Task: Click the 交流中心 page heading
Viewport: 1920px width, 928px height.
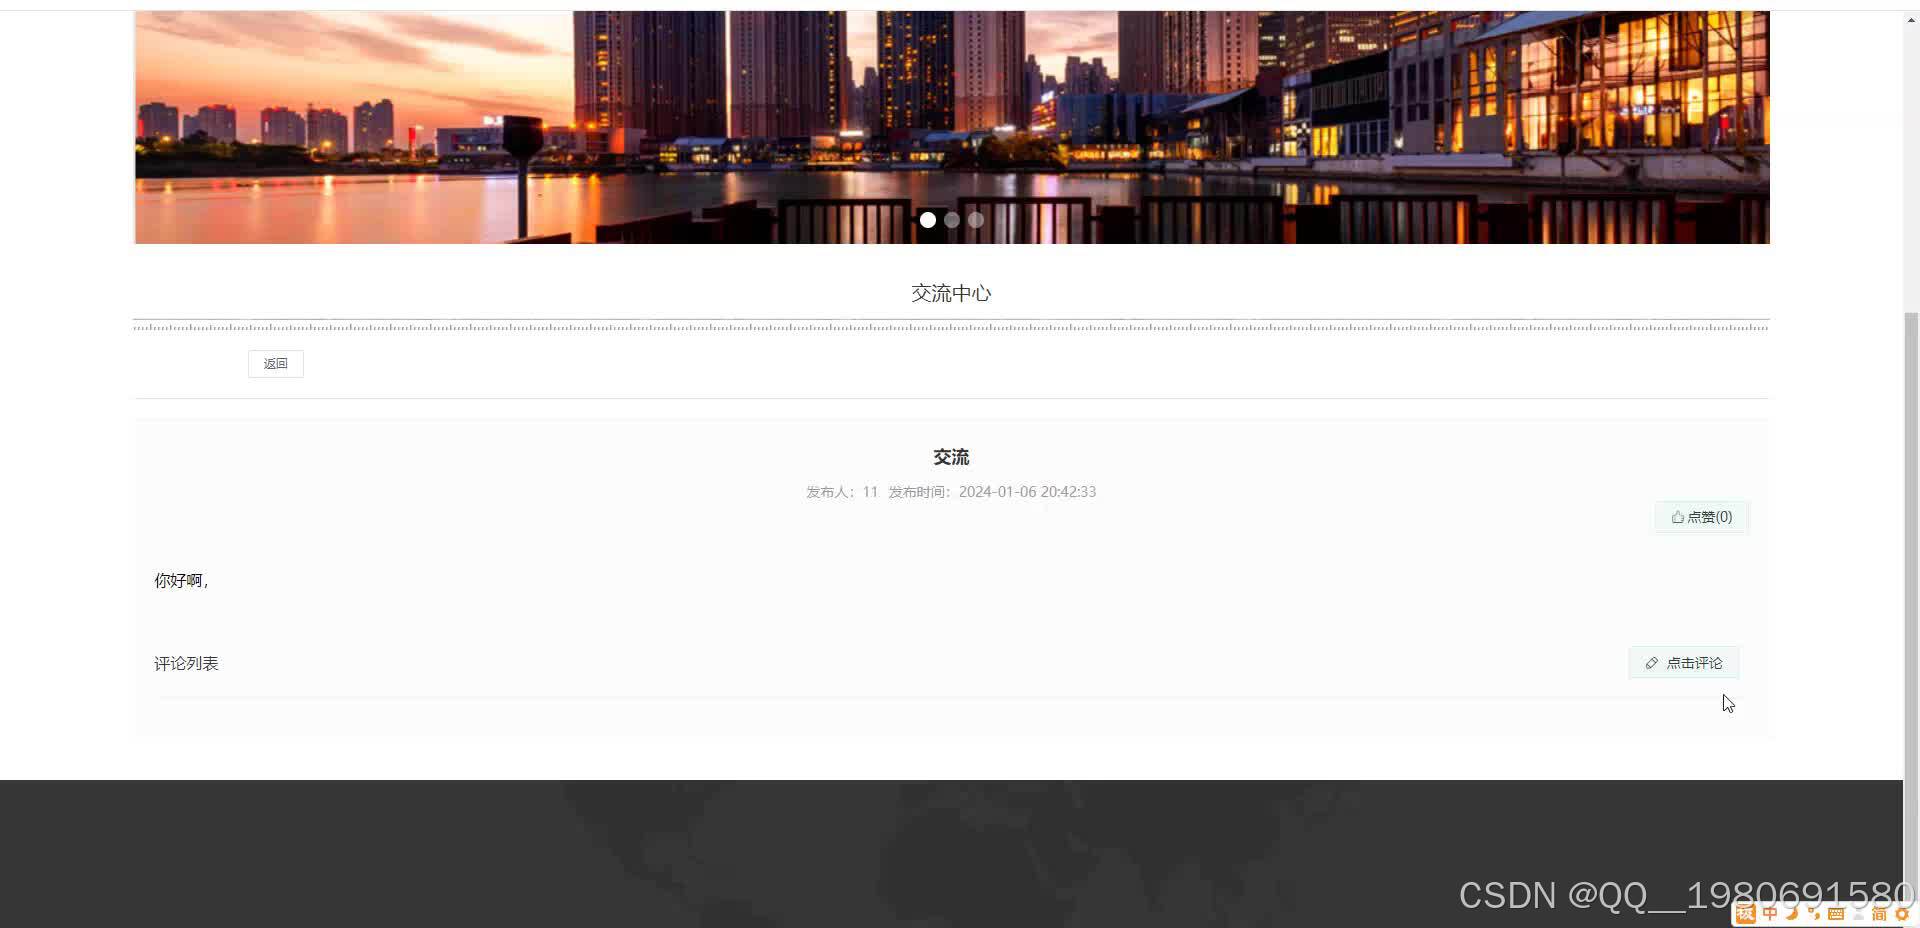Action: 950,293
